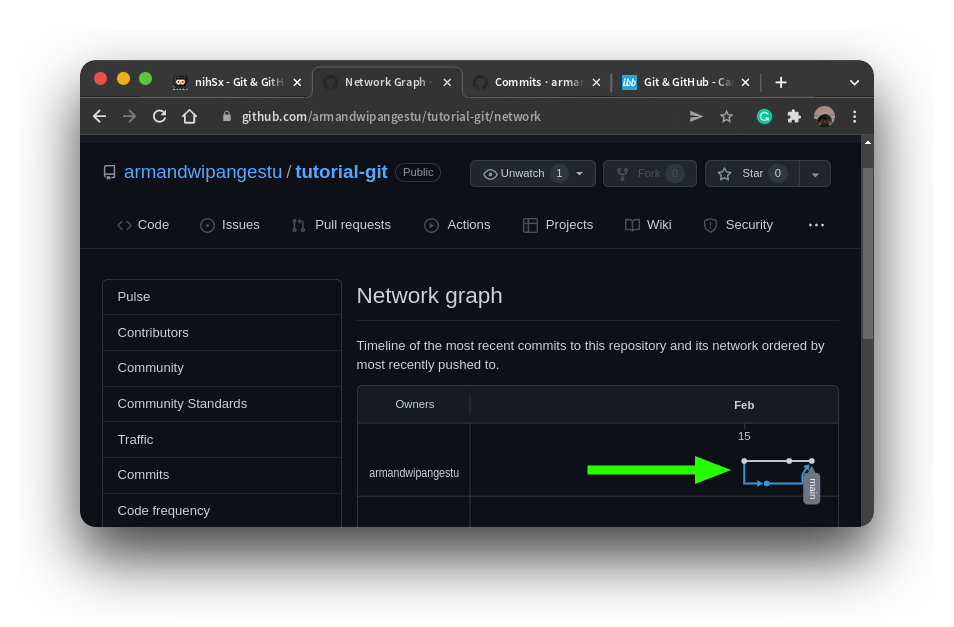Click the main branch label on graph
This screenshot has height=627, width=954.
coord(812,488)
